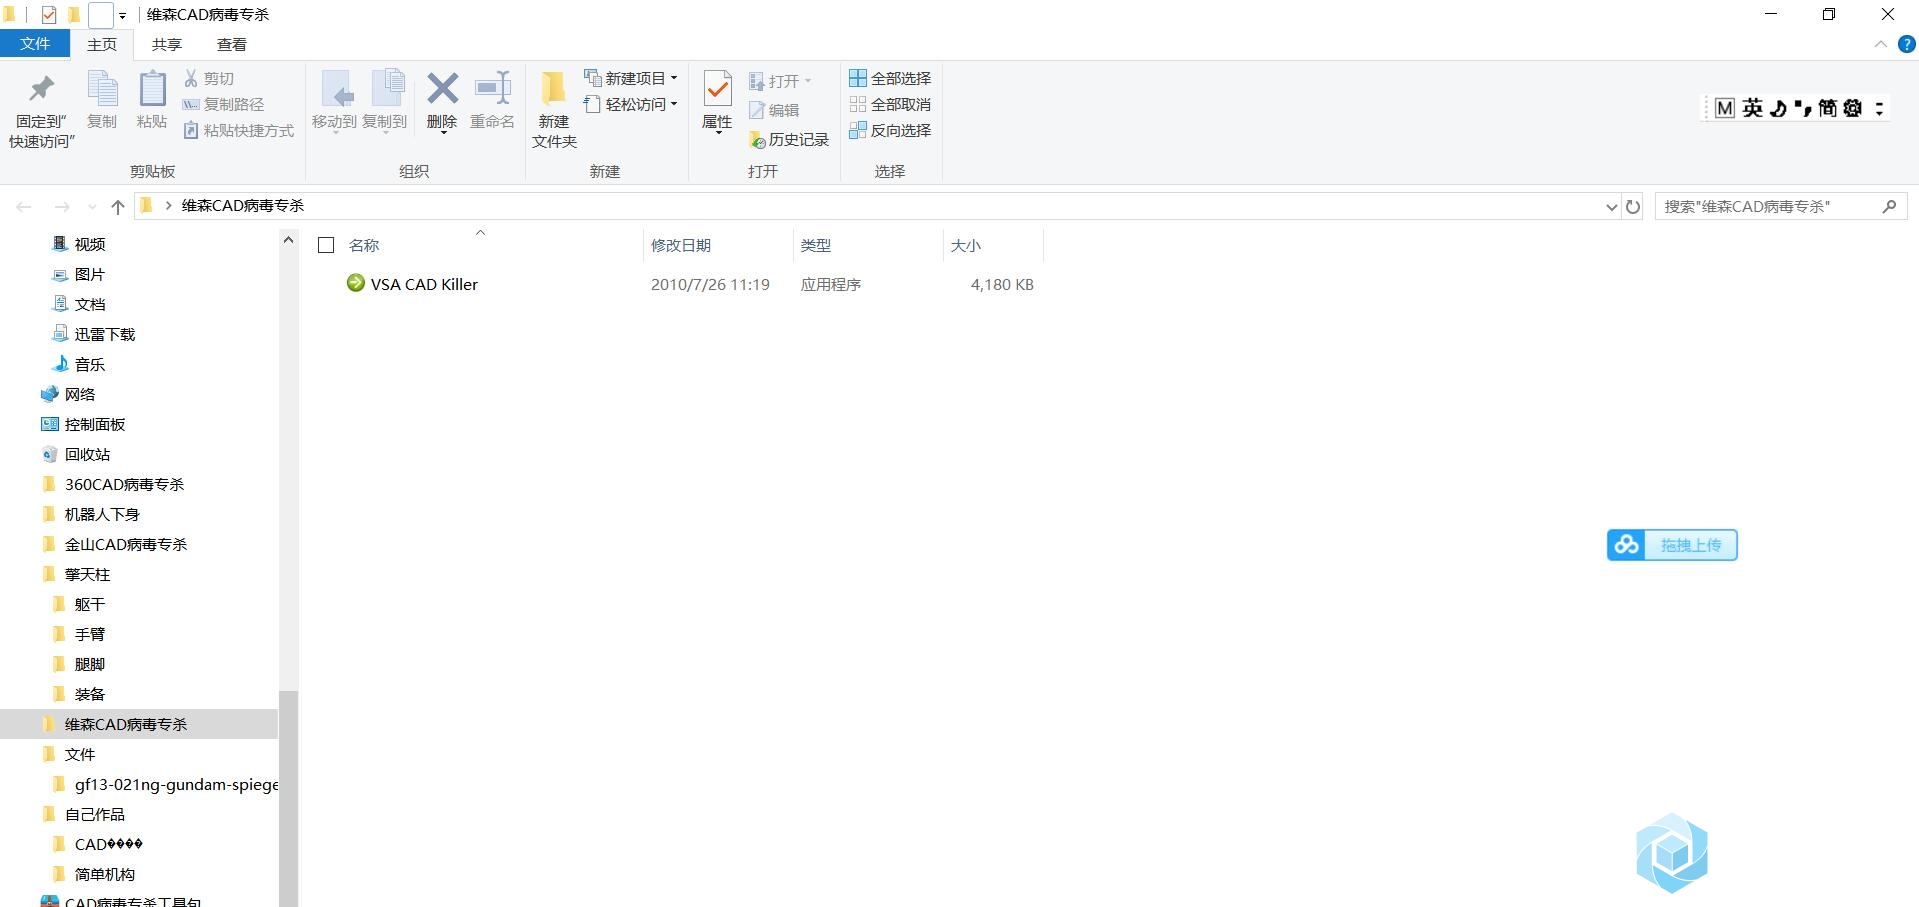The height and width of the screenshot is (907, 1919).
Task: Open the Open (打开) dropdown in ribbon
Action: [x=780, y=81]
